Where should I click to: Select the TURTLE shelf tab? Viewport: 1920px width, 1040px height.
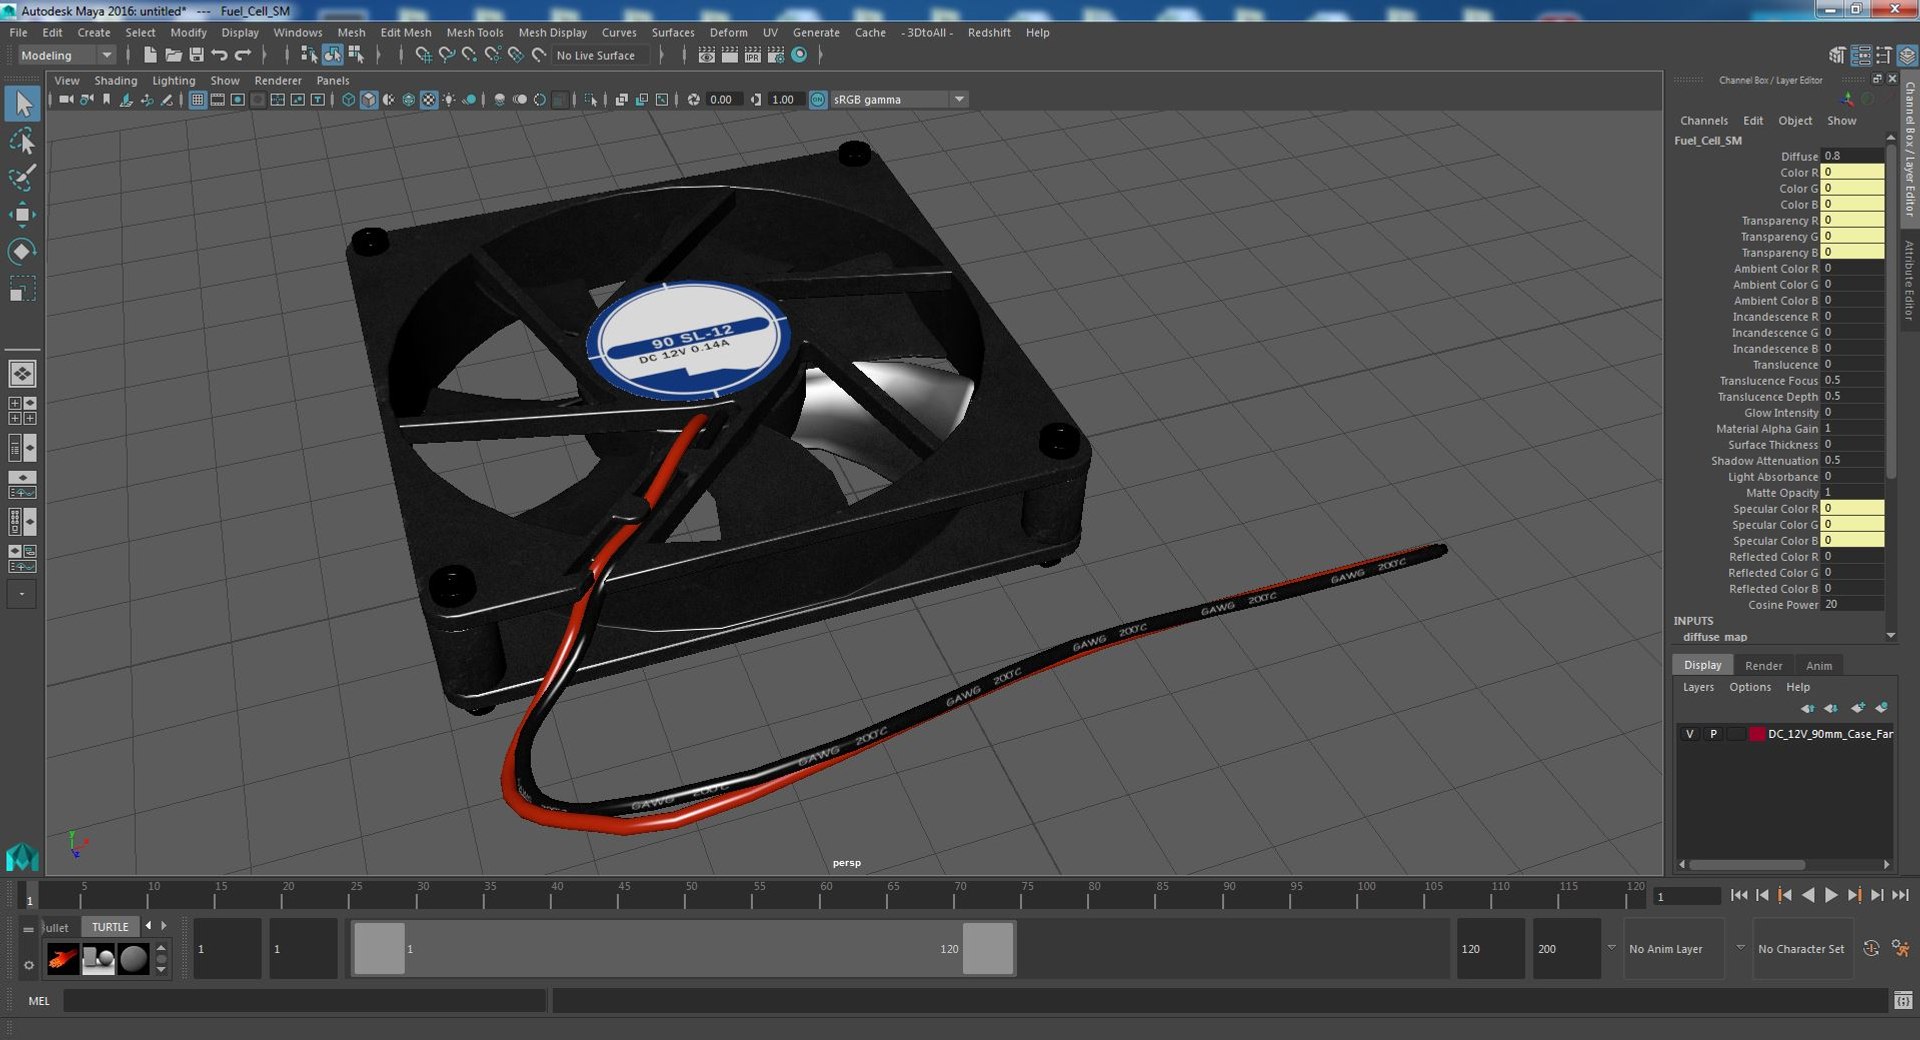[x=110, y=927]
